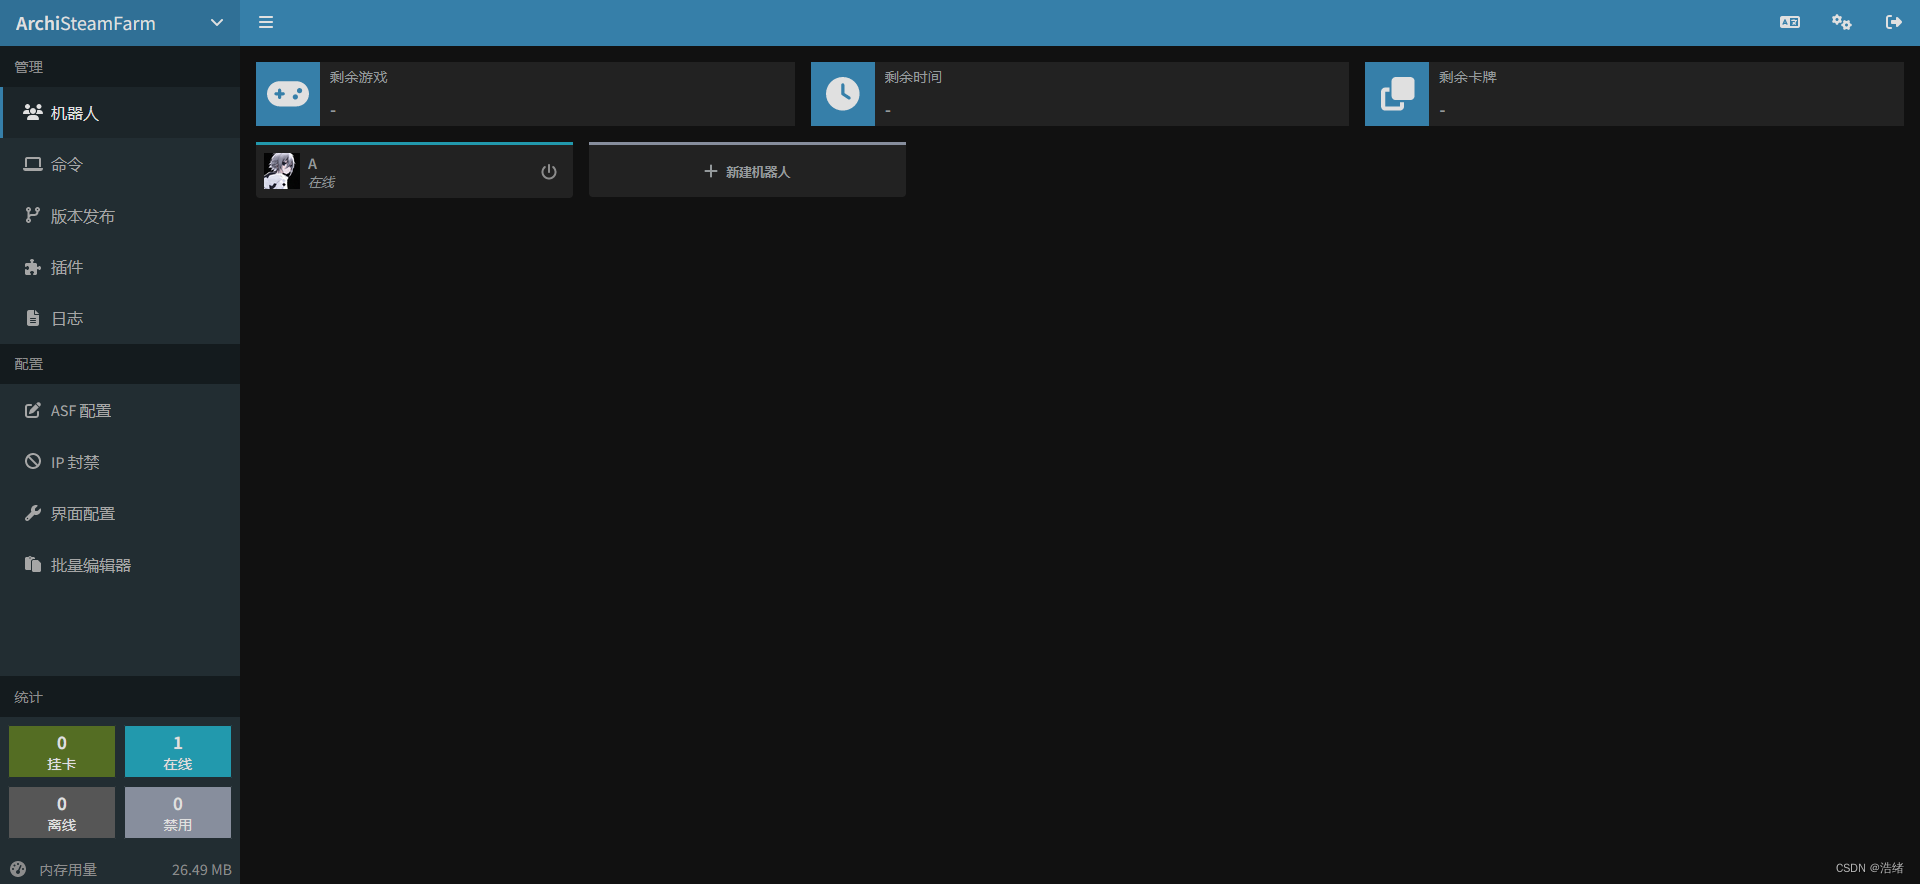Viewport: 1920px width, 884px height.
Task: Click the language switch icon in header
Action: [x=1789, y=22]
